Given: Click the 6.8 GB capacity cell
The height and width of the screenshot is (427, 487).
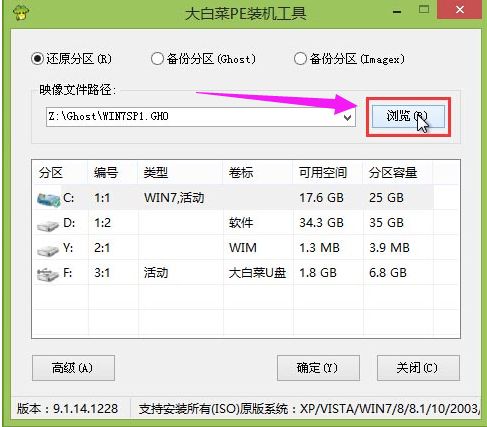Looking at the screenshot, I should tap(388, 273).
